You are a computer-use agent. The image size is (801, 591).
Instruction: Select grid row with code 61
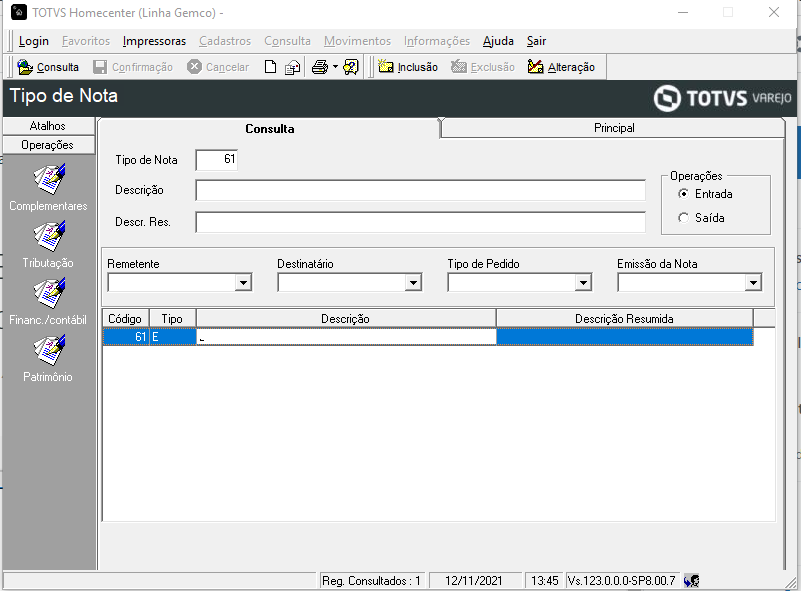[428, 337]
